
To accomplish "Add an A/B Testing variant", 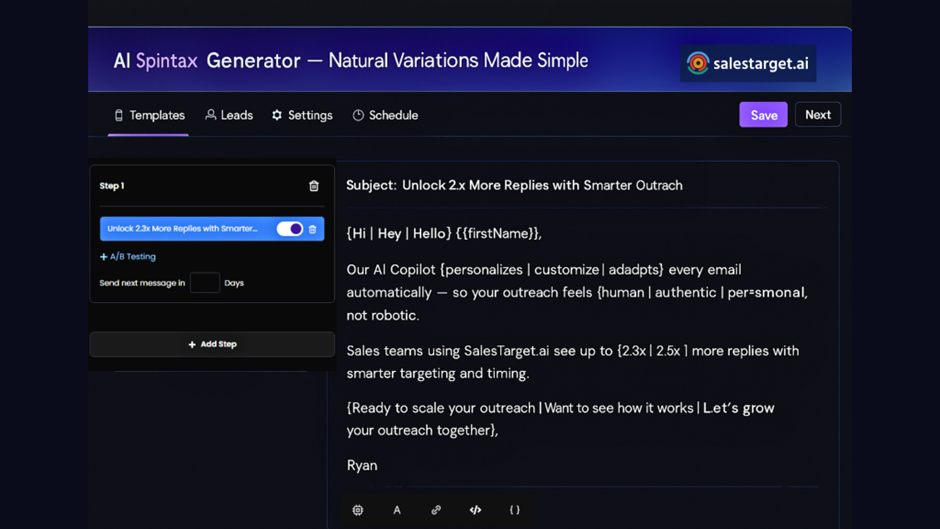I will (128, 257).
